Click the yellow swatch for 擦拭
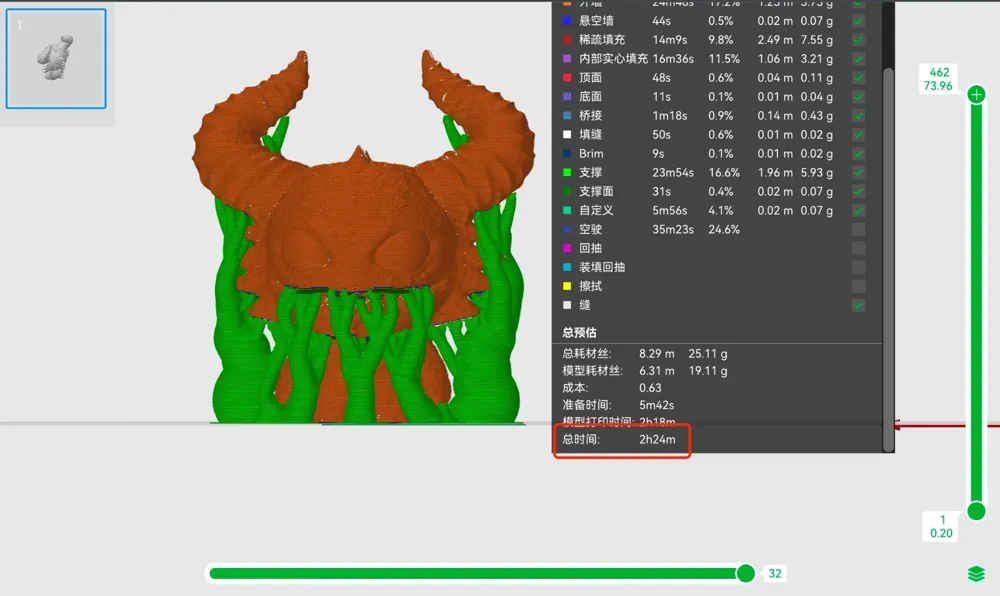The width and height of the screenshot is (1000, 596). point(567,286)
